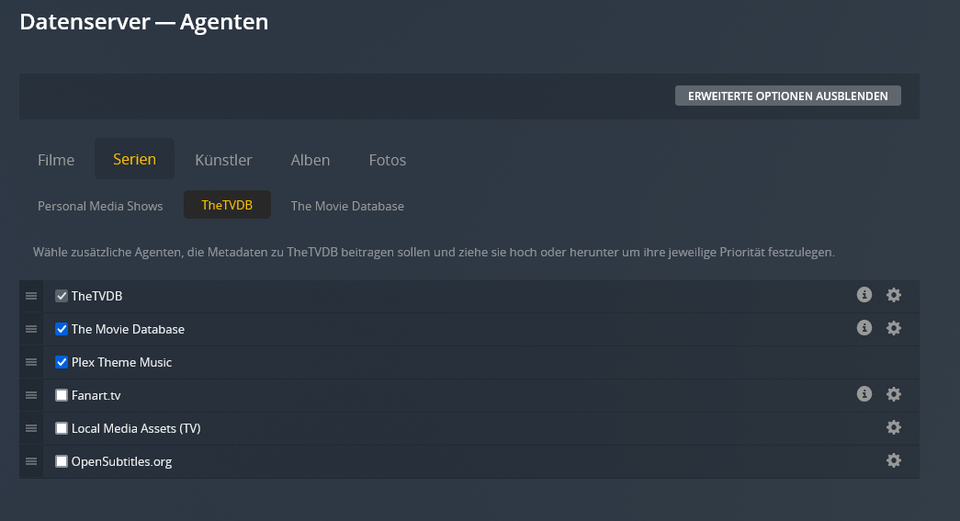The width and height of the screenshot is (960, 521).
Task: Click Erweiterte Optionen Ausblenden button
Action: point(788,96)
